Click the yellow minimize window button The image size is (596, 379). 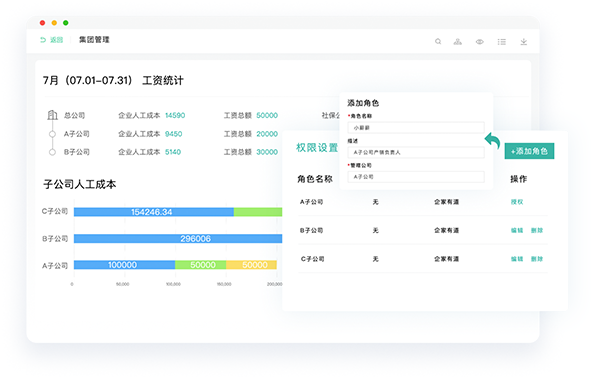[x=54, y=23]
